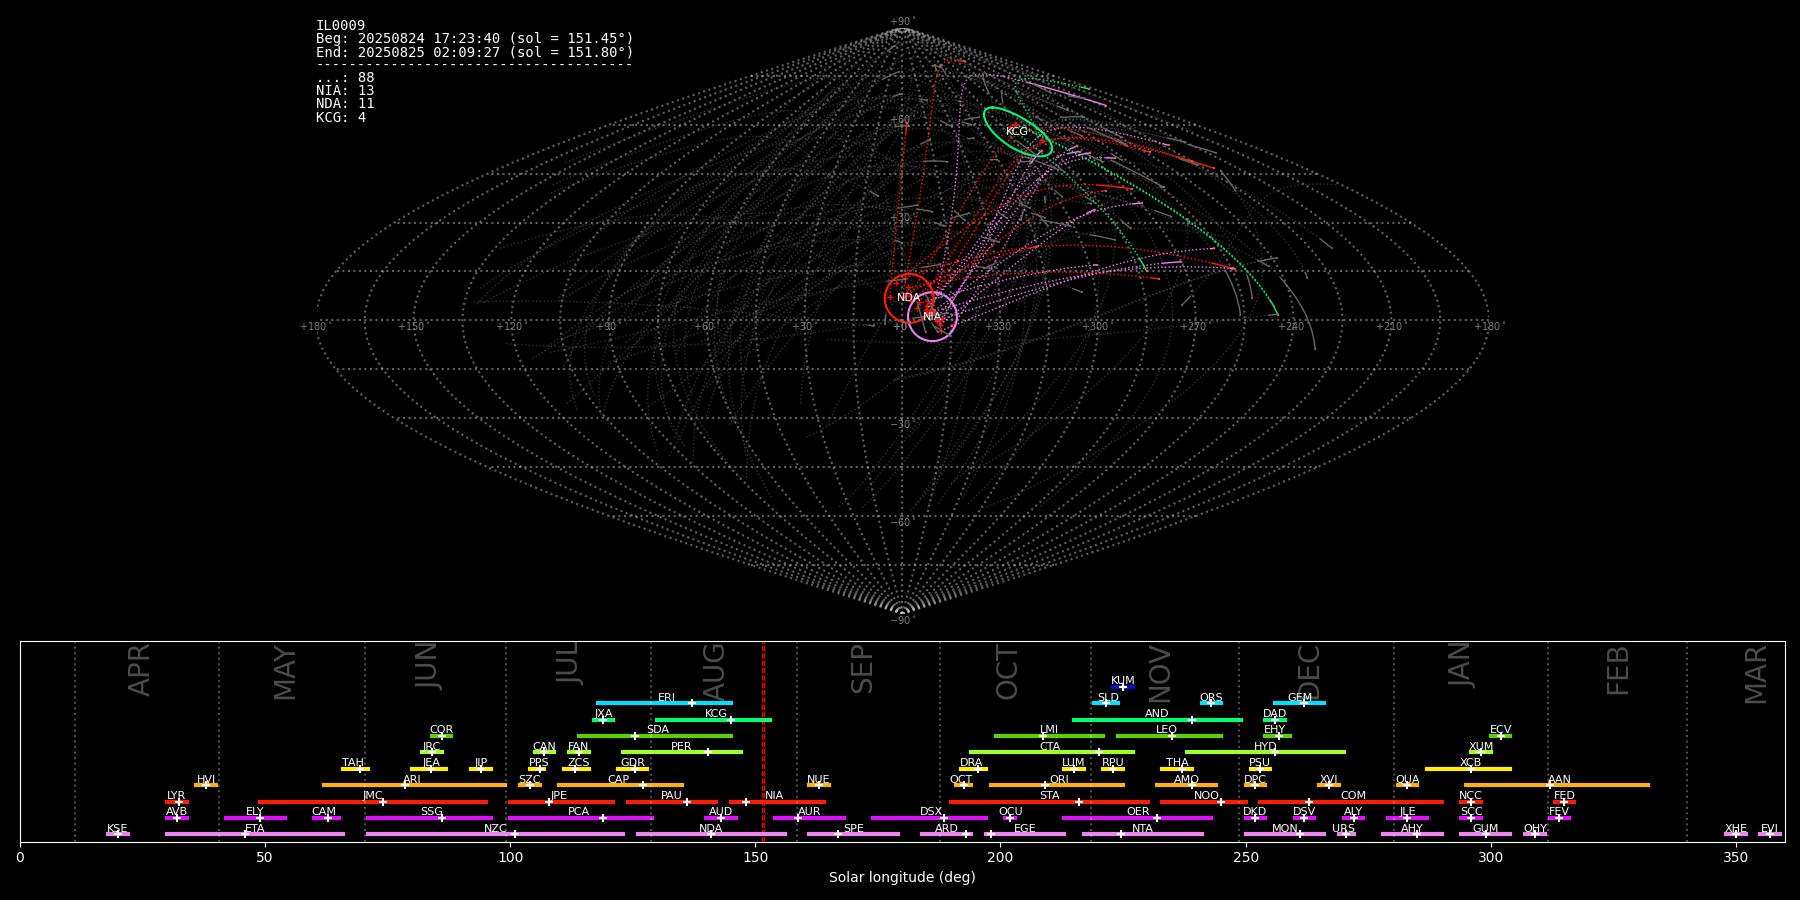Click the DEC month label in timeline
The width and height of the screenshot is (1800, 900).
pos(1308,672)
